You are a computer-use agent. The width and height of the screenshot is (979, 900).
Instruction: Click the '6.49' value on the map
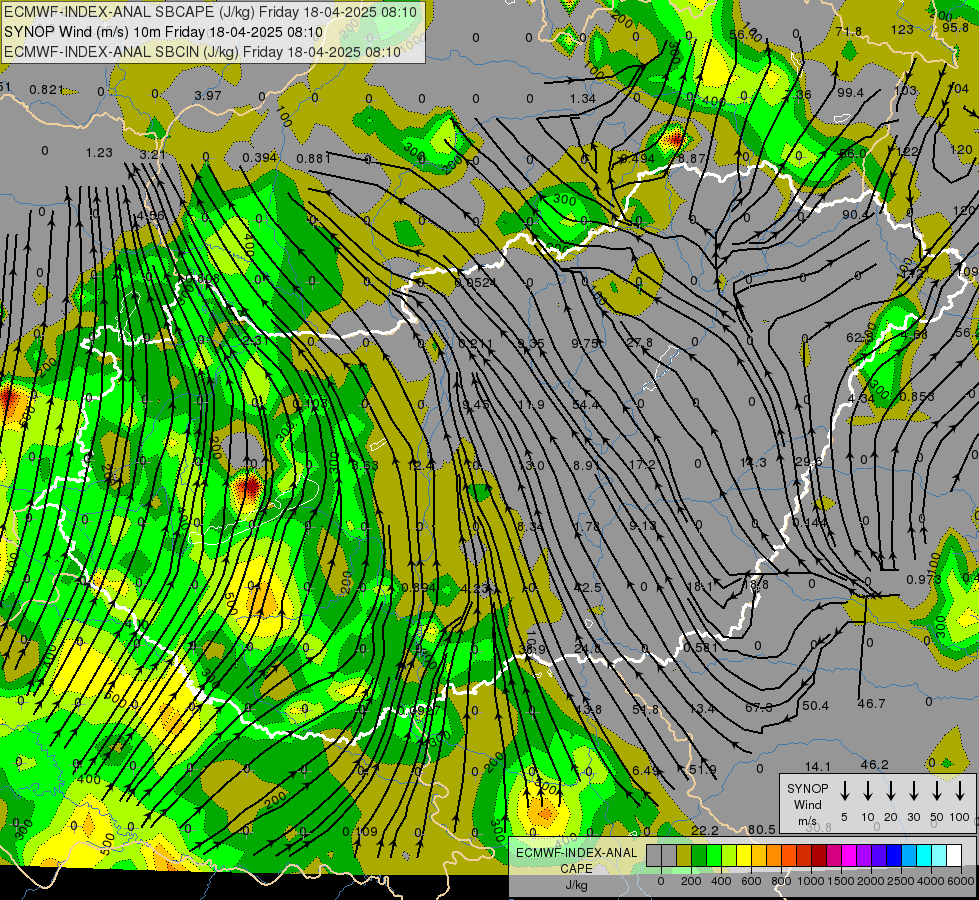[645, 771]
